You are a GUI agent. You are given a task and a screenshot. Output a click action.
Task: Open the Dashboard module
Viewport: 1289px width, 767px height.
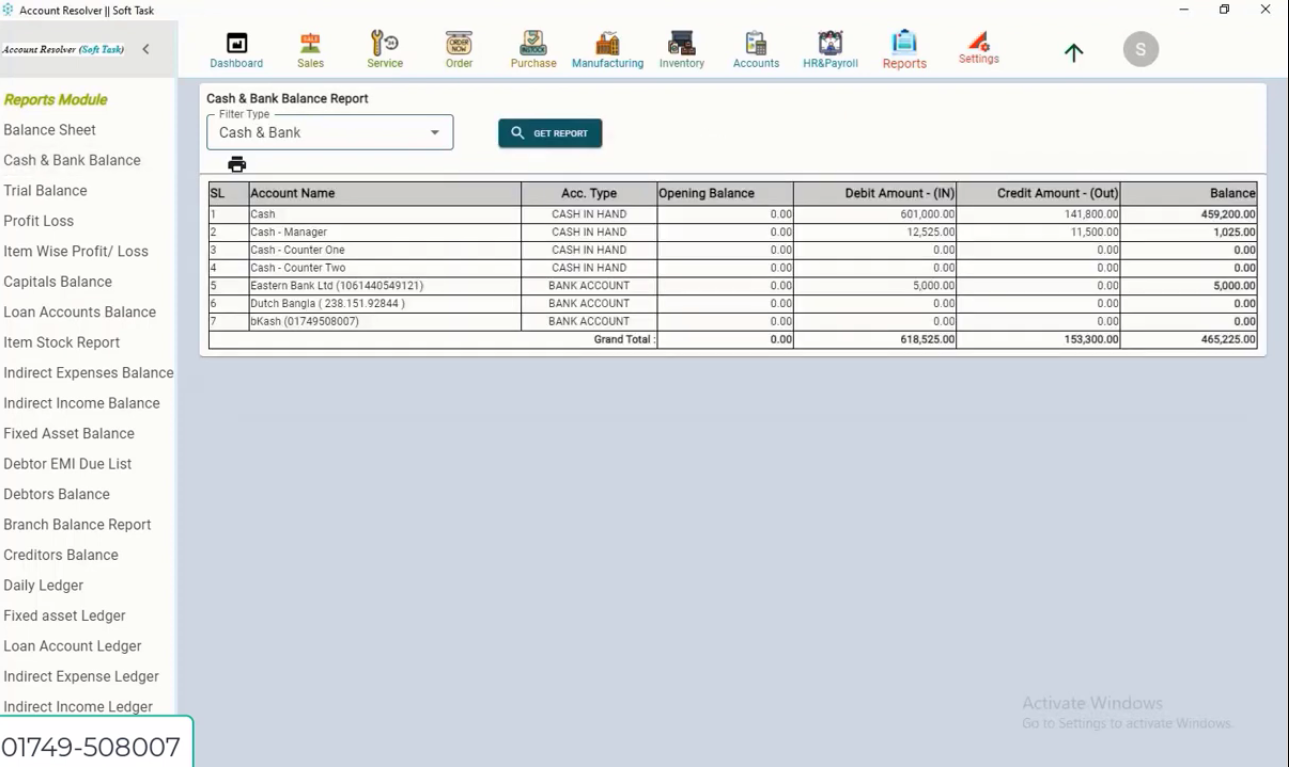[236, 47]
